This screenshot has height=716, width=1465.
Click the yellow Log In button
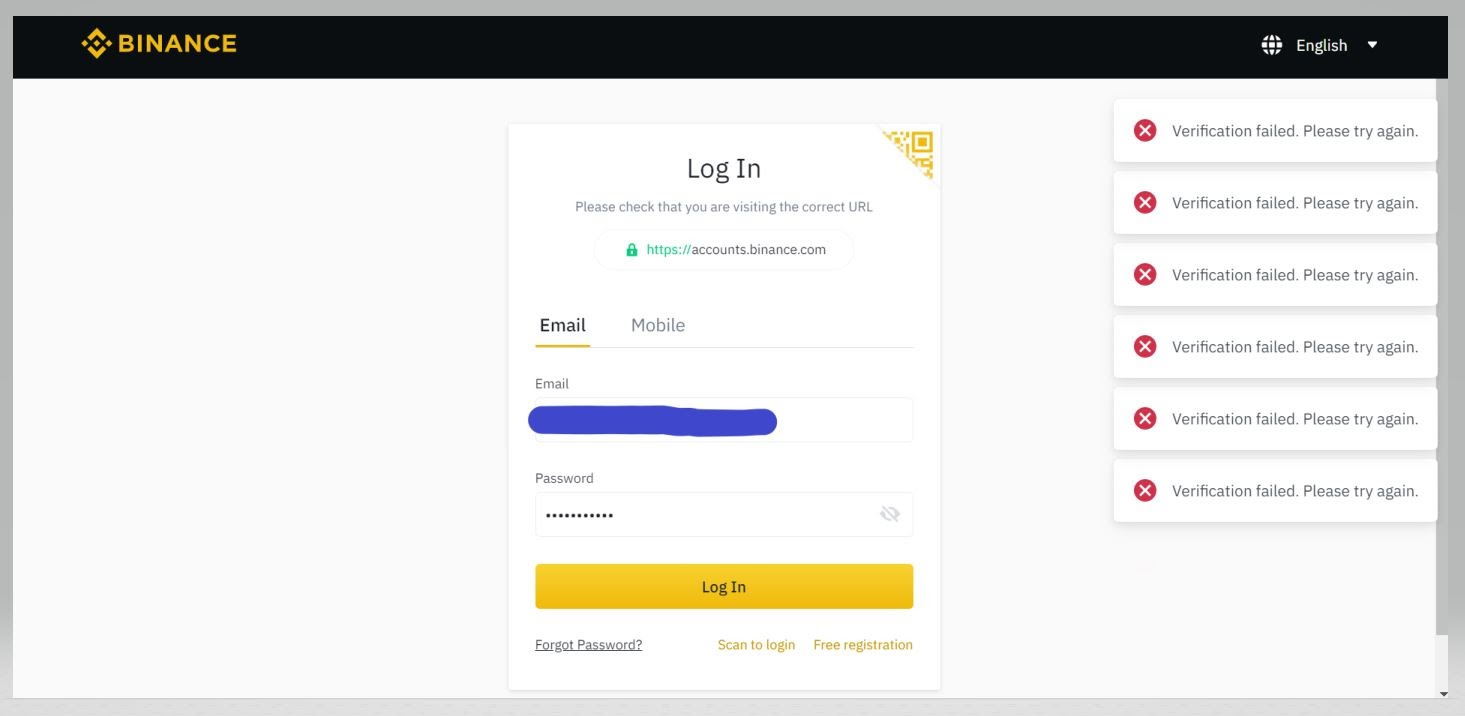[724, 586]
